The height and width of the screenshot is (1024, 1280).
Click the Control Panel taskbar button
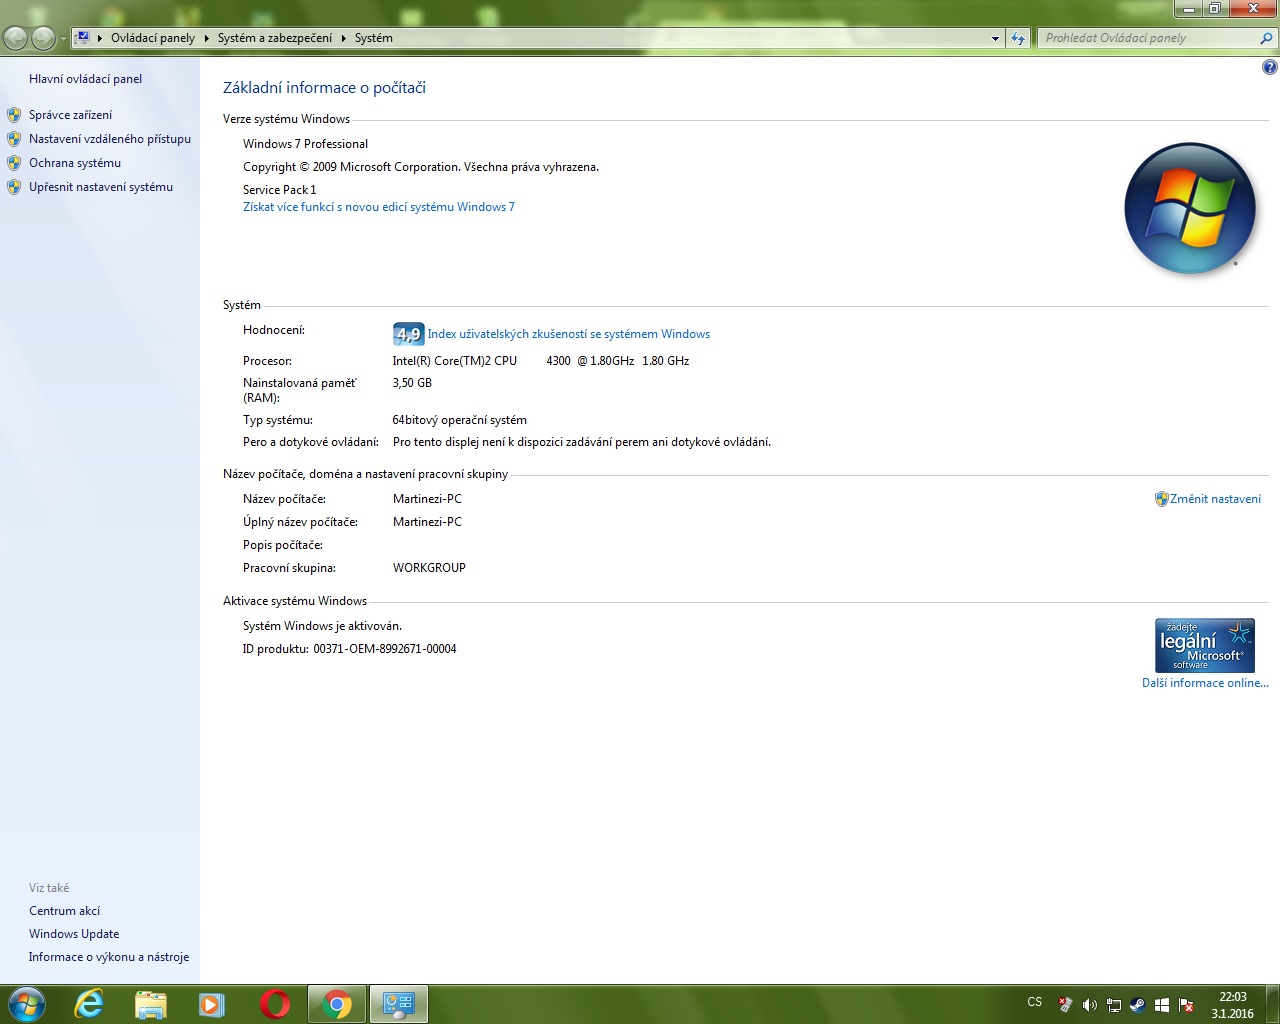click(399, 1004)
